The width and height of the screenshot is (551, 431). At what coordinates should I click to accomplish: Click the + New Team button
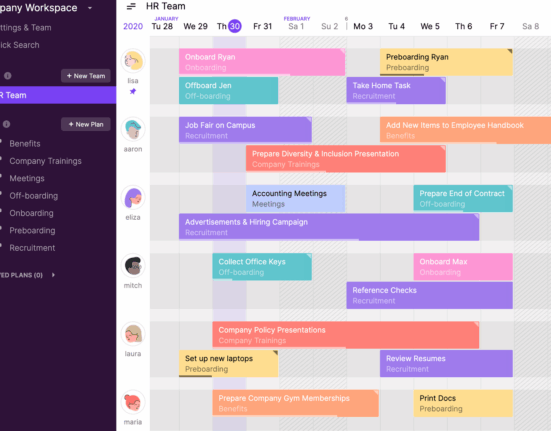[86, 76]
